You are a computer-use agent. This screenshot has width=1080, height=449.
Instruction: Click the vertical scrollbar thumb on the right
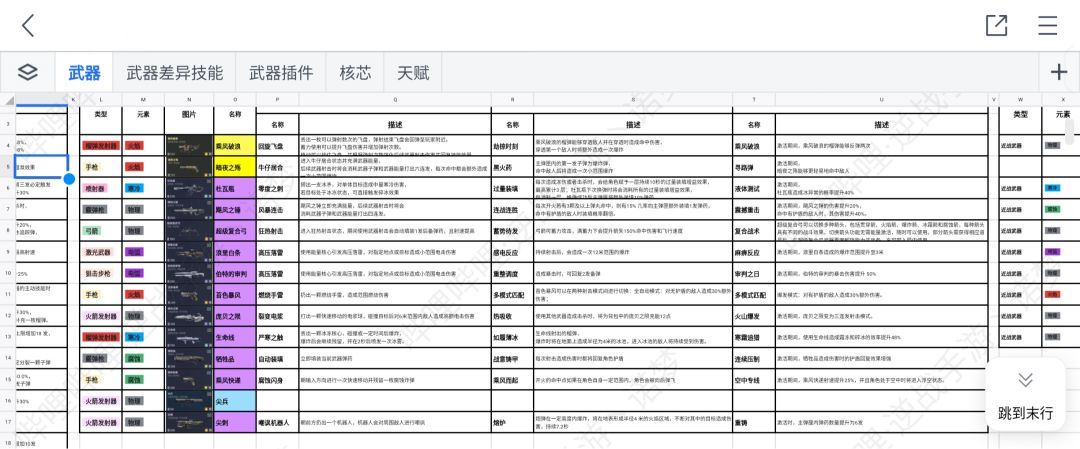[1069, 132]
